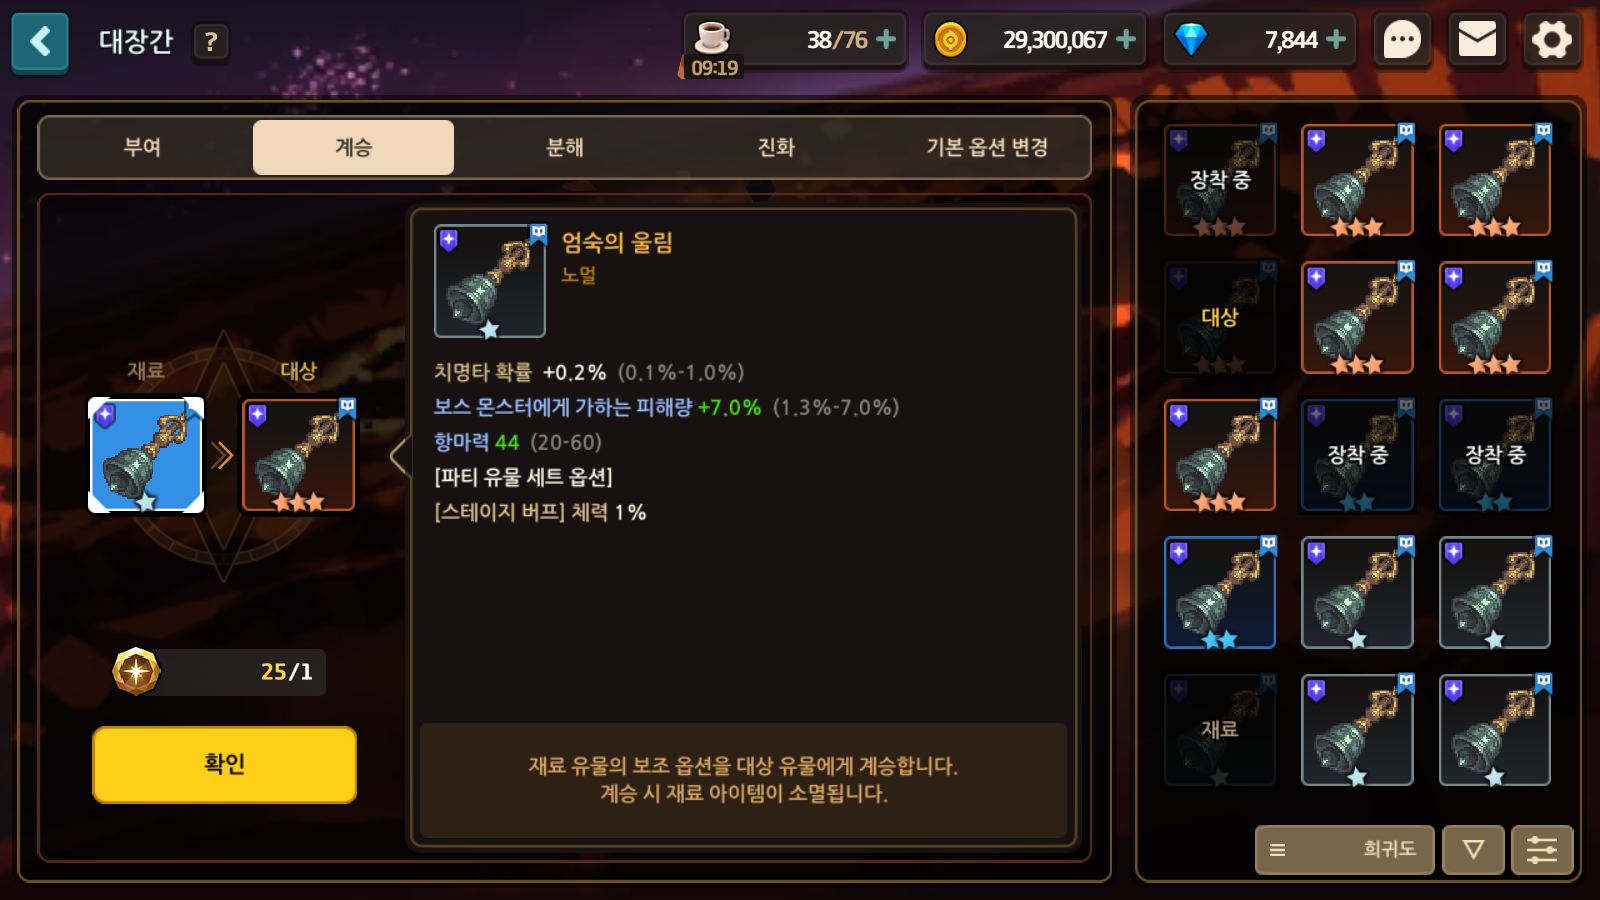Switch to the 부여 tab
The width and height of the screenshot is (1600, 900).
click(142, 147)
